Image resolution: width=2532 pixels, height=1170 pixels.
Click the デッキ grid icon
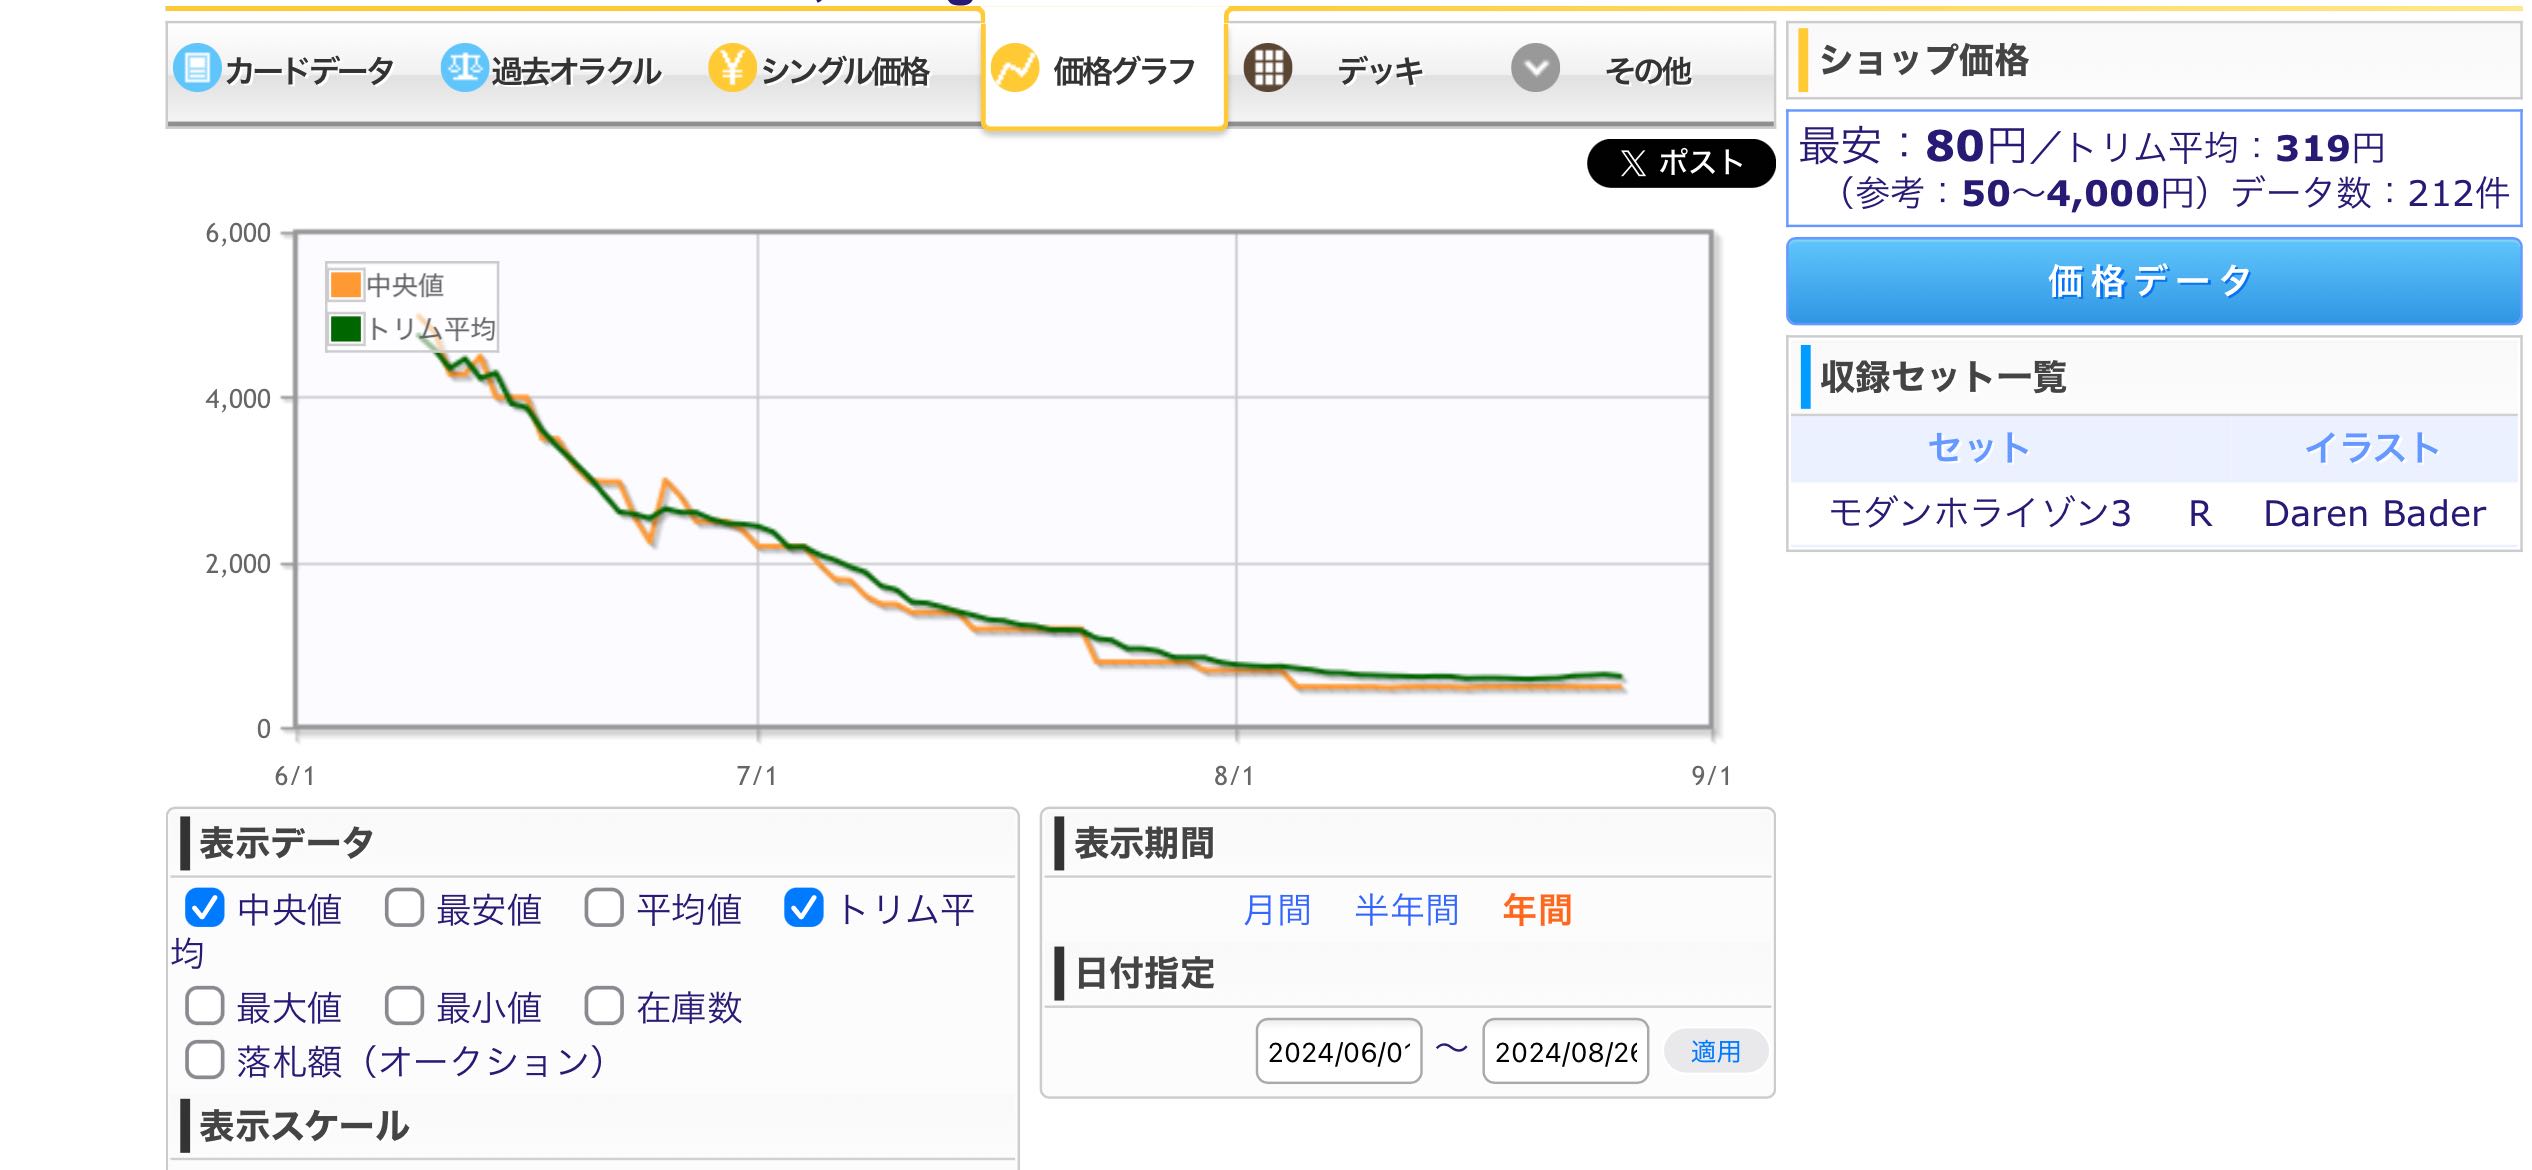1267,69
